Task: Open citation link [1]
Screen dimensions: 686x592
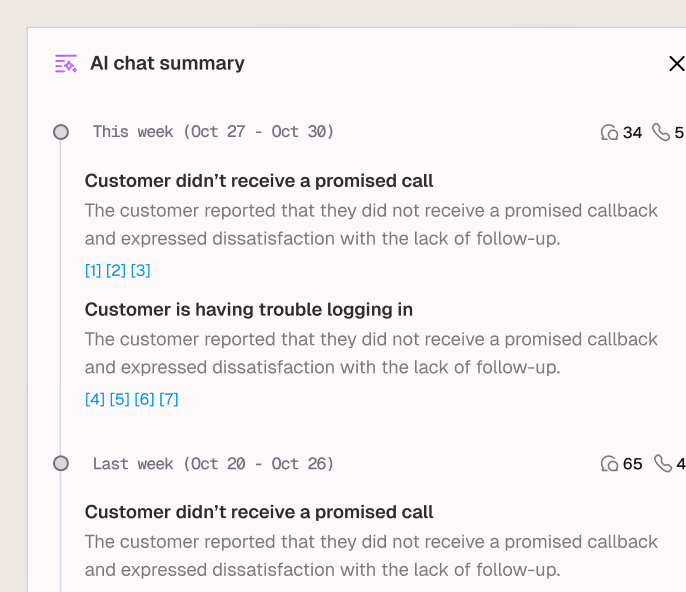Action: (x=93, y=270)
